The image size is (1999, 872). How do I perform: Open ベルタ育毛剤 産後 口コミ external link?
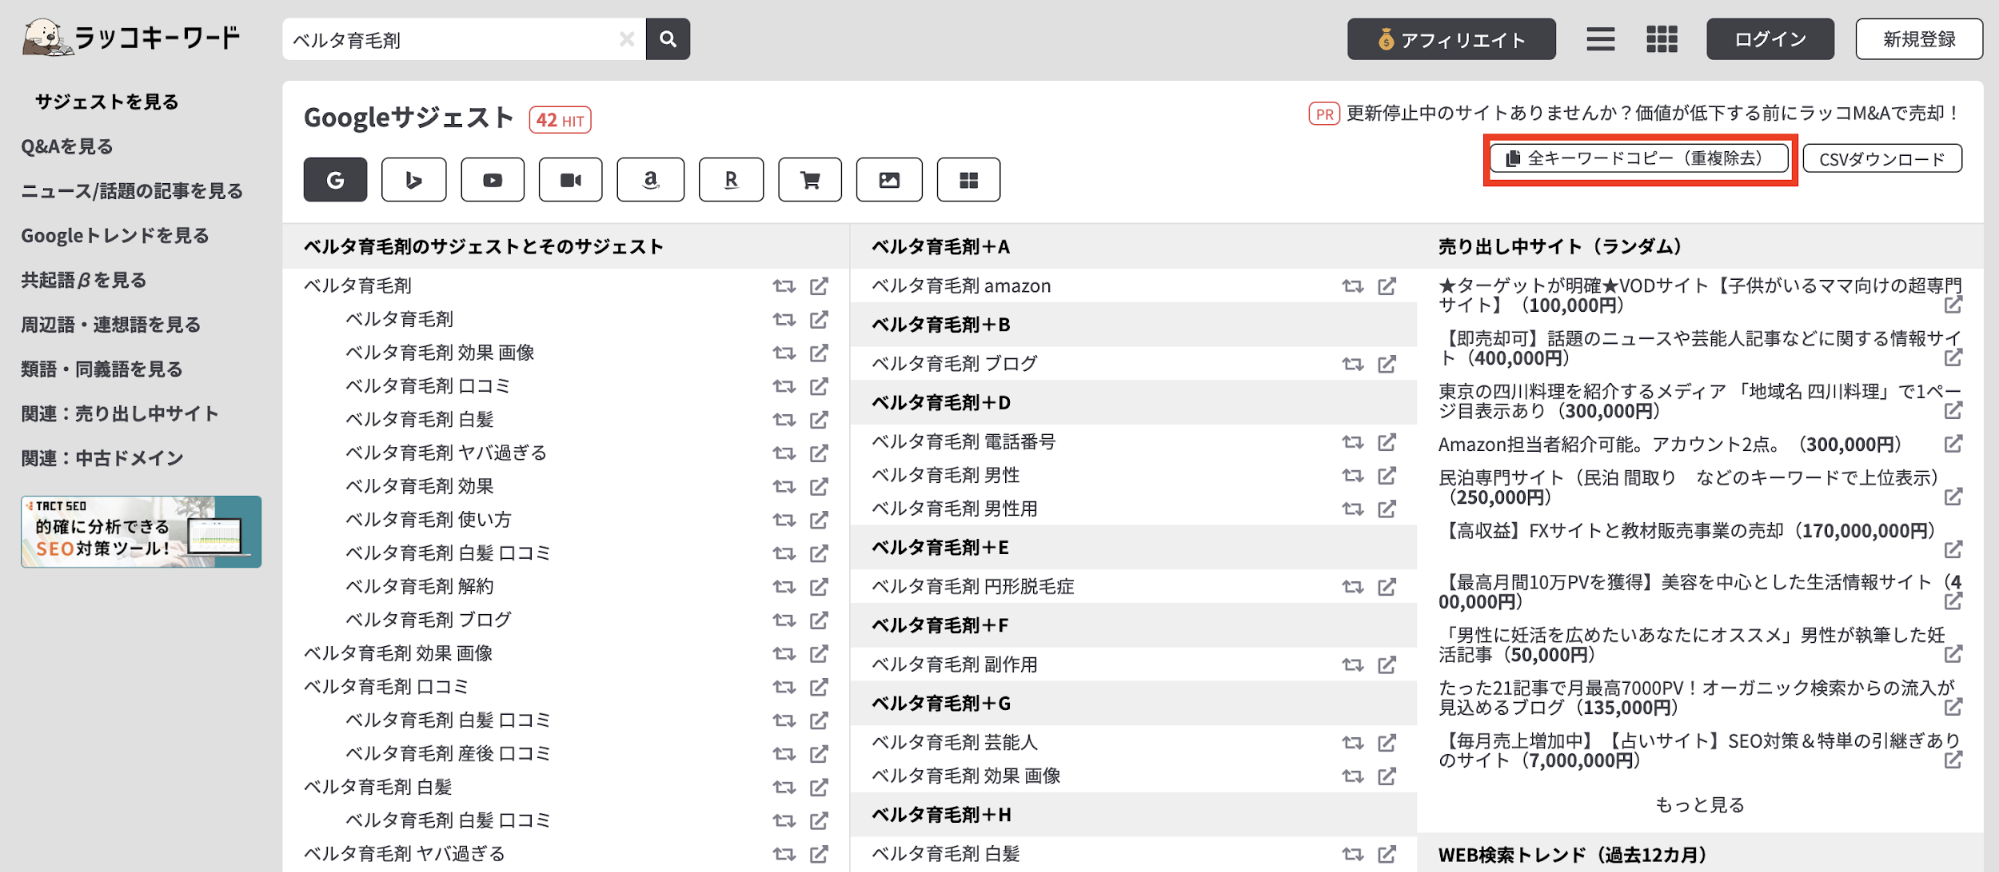click(819, 754)
